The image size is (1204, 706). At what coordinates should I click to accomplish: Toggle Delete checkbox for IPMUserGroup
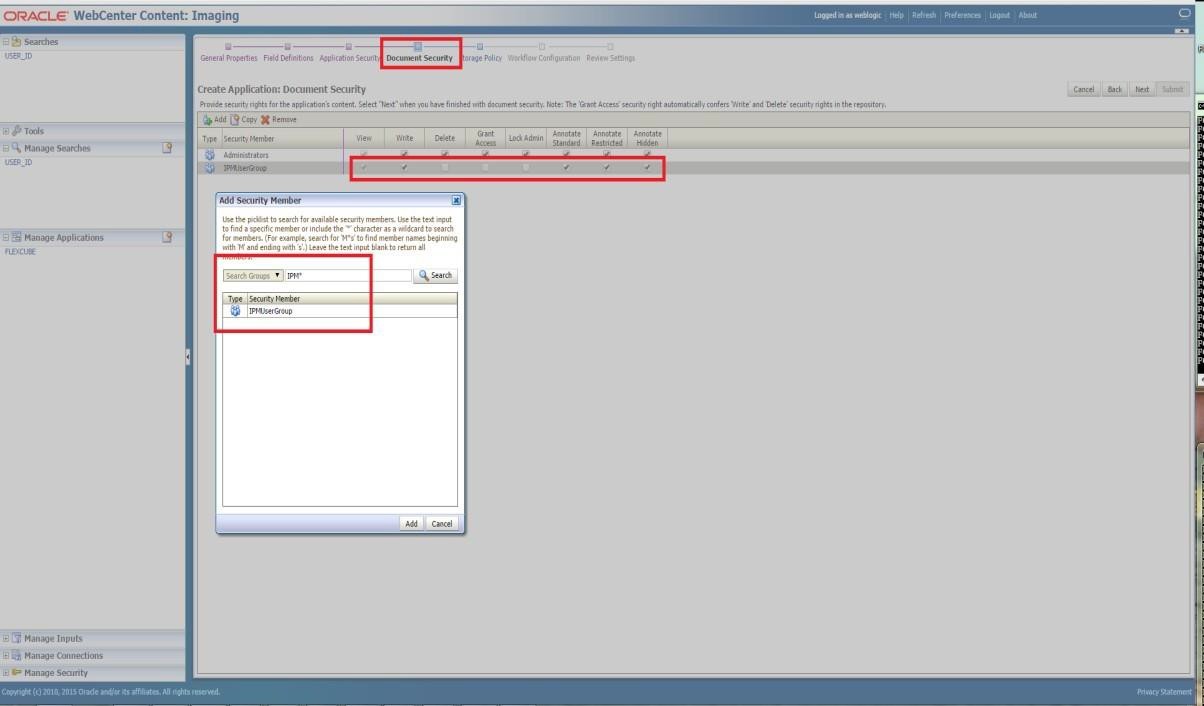pos(445,168)
